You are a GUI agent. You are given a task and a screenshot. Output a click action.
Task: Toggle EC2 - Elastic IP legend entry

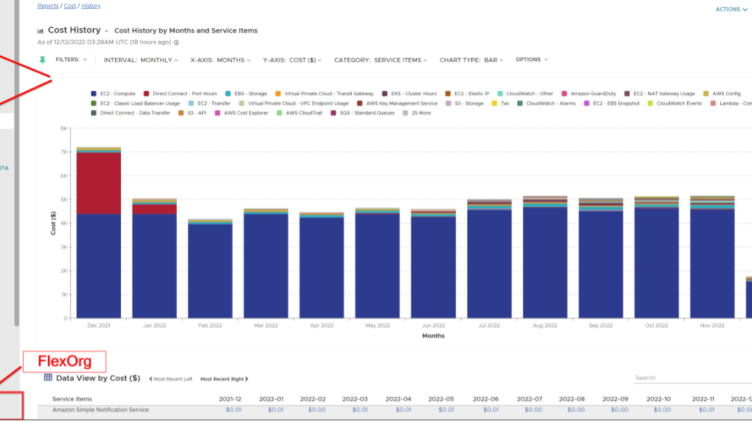467,94
